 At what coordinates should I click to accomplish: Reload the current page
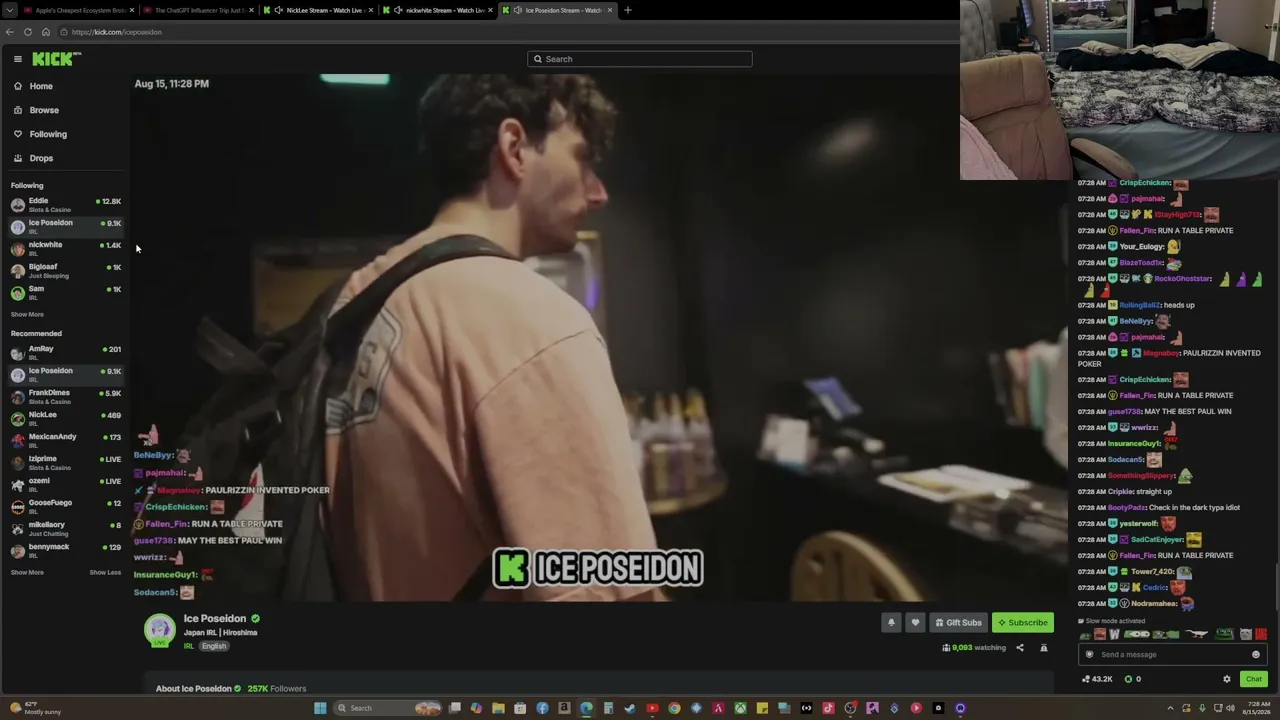point(28,32)
